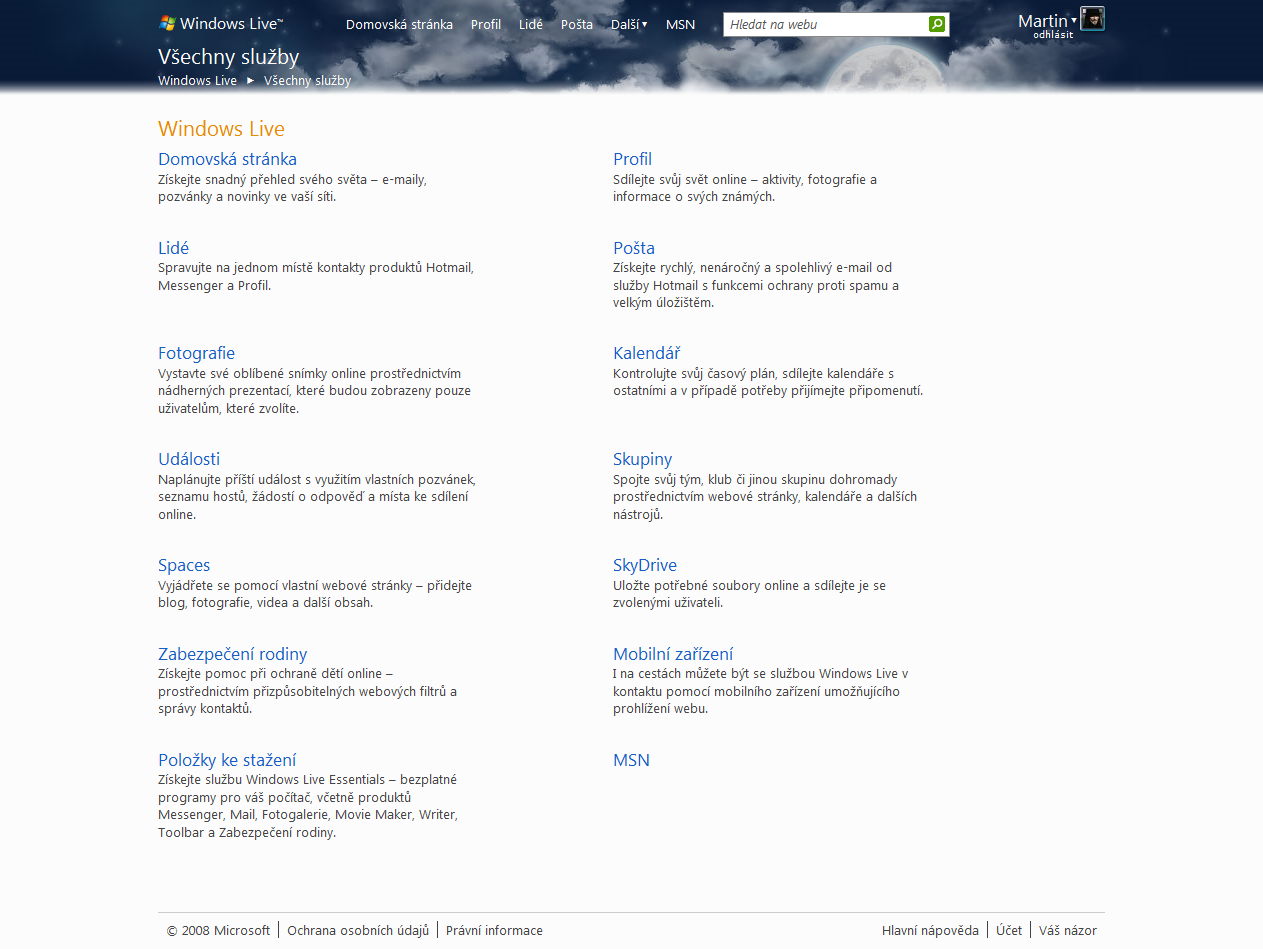Expand the Další dropdown menu

pos(629,24)
